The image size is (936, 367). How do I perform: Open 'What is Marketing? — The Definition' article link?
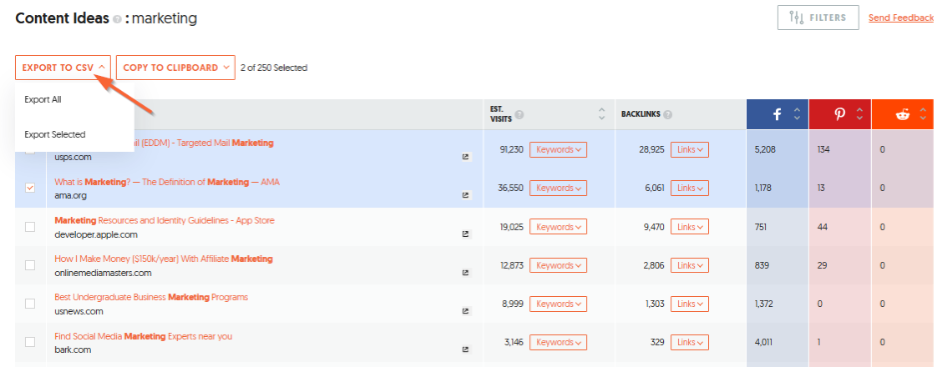167,182
